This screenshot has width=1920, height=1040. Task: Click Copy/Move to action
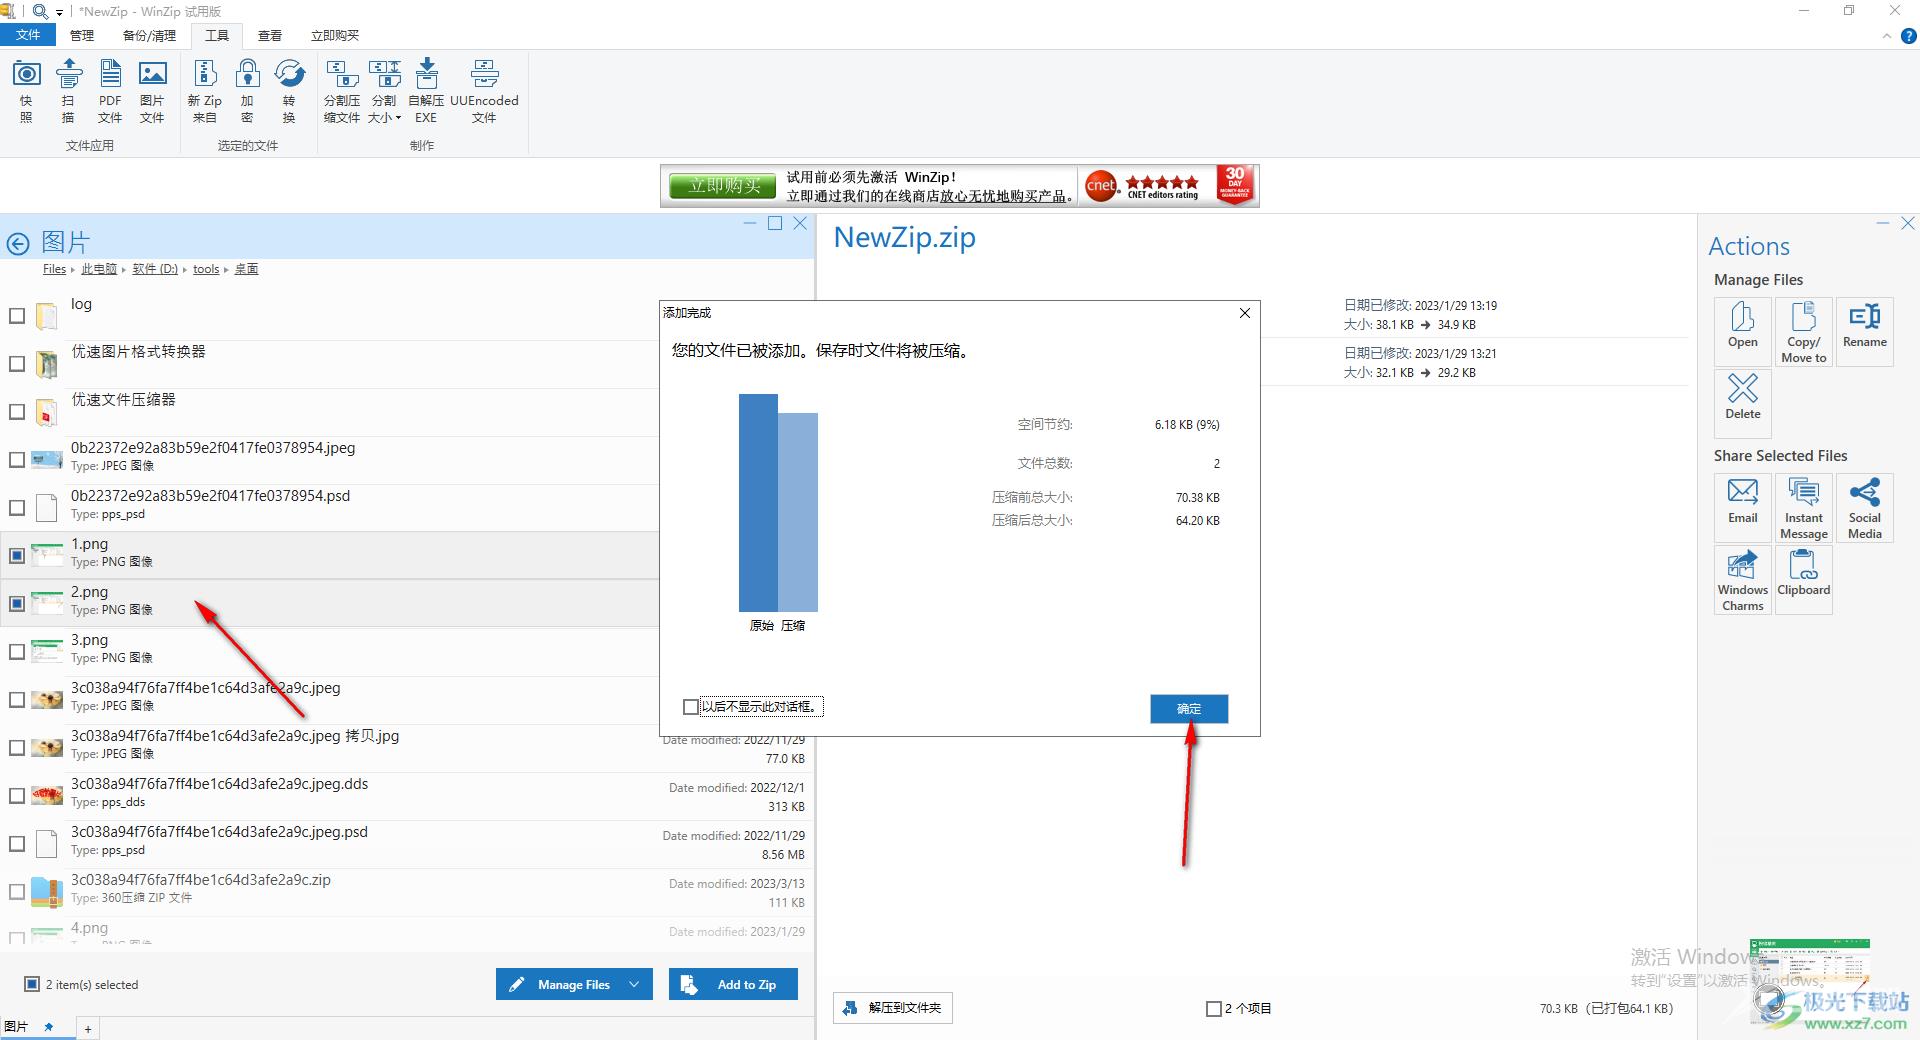click(x=1804, y=332)
